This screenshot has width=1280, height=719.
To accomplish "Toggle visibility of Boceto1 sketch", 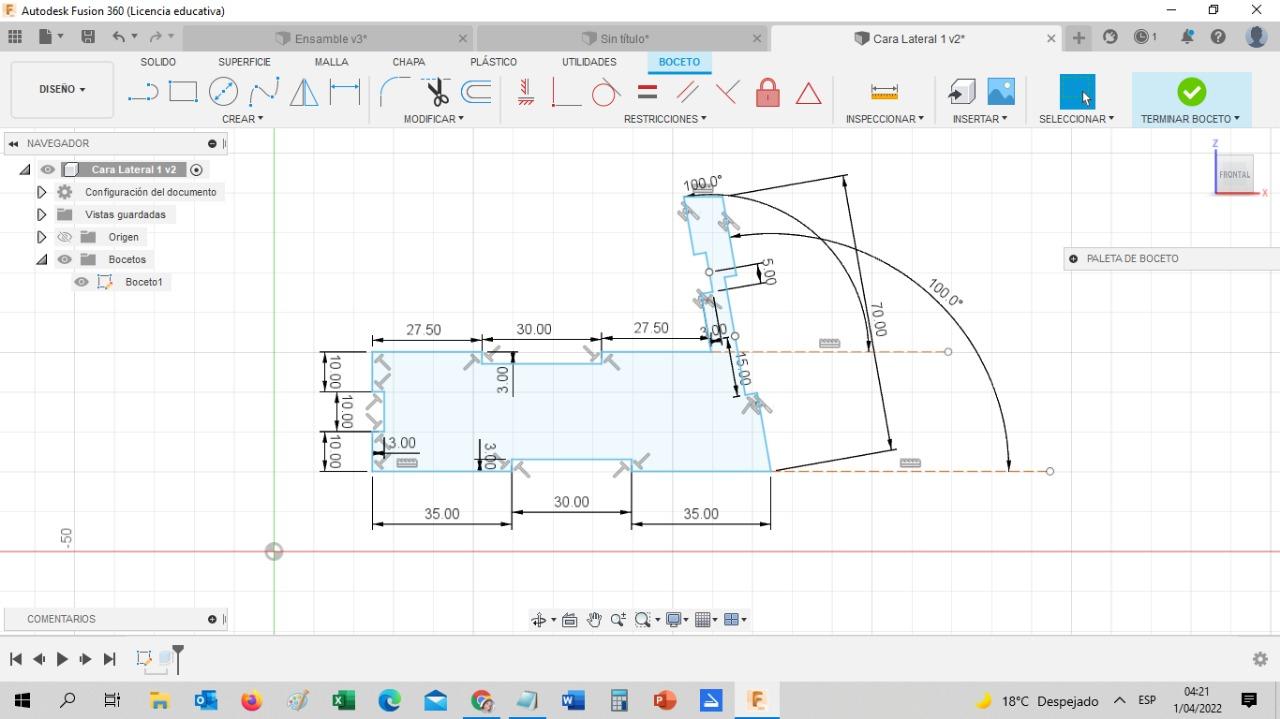I will pos(82,282).
